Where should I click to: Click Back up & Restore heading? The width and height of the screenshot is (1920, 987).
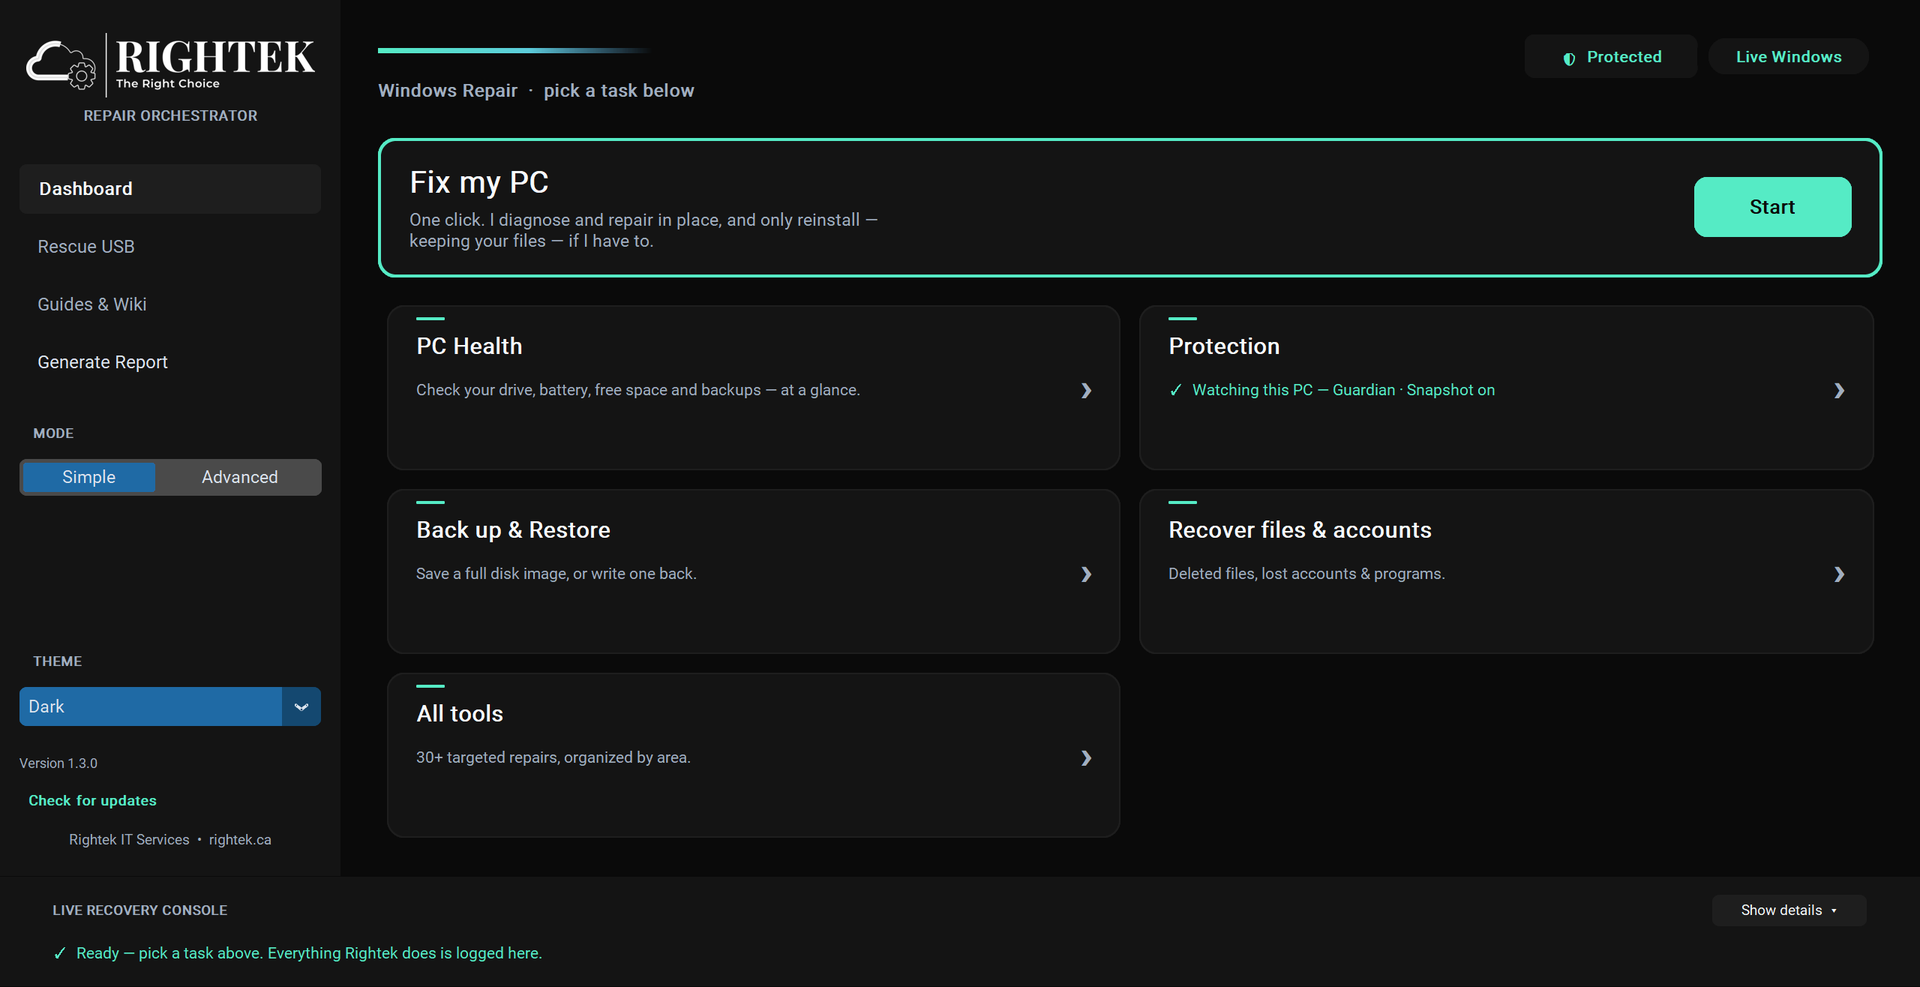tap(513, 530)
